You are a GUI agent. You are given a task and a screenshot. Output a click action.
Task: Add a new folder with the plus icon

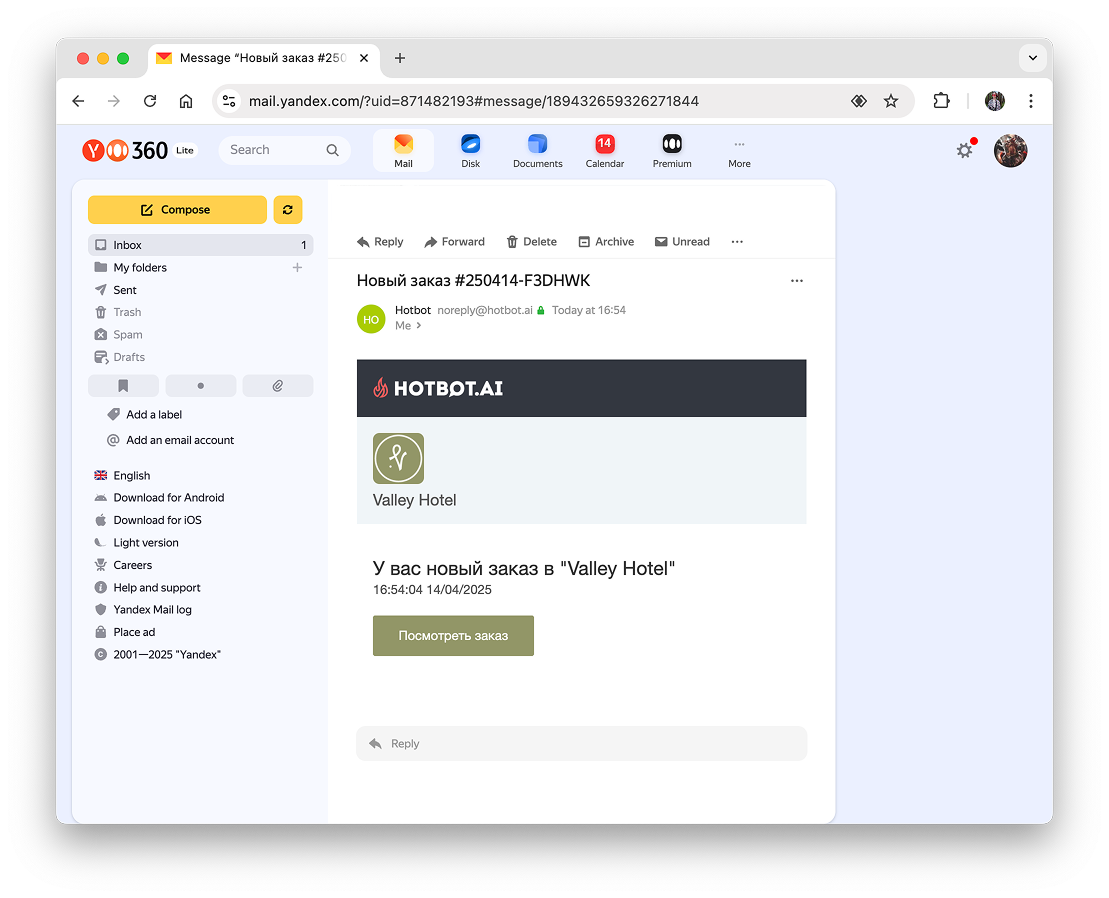point(297,267)
